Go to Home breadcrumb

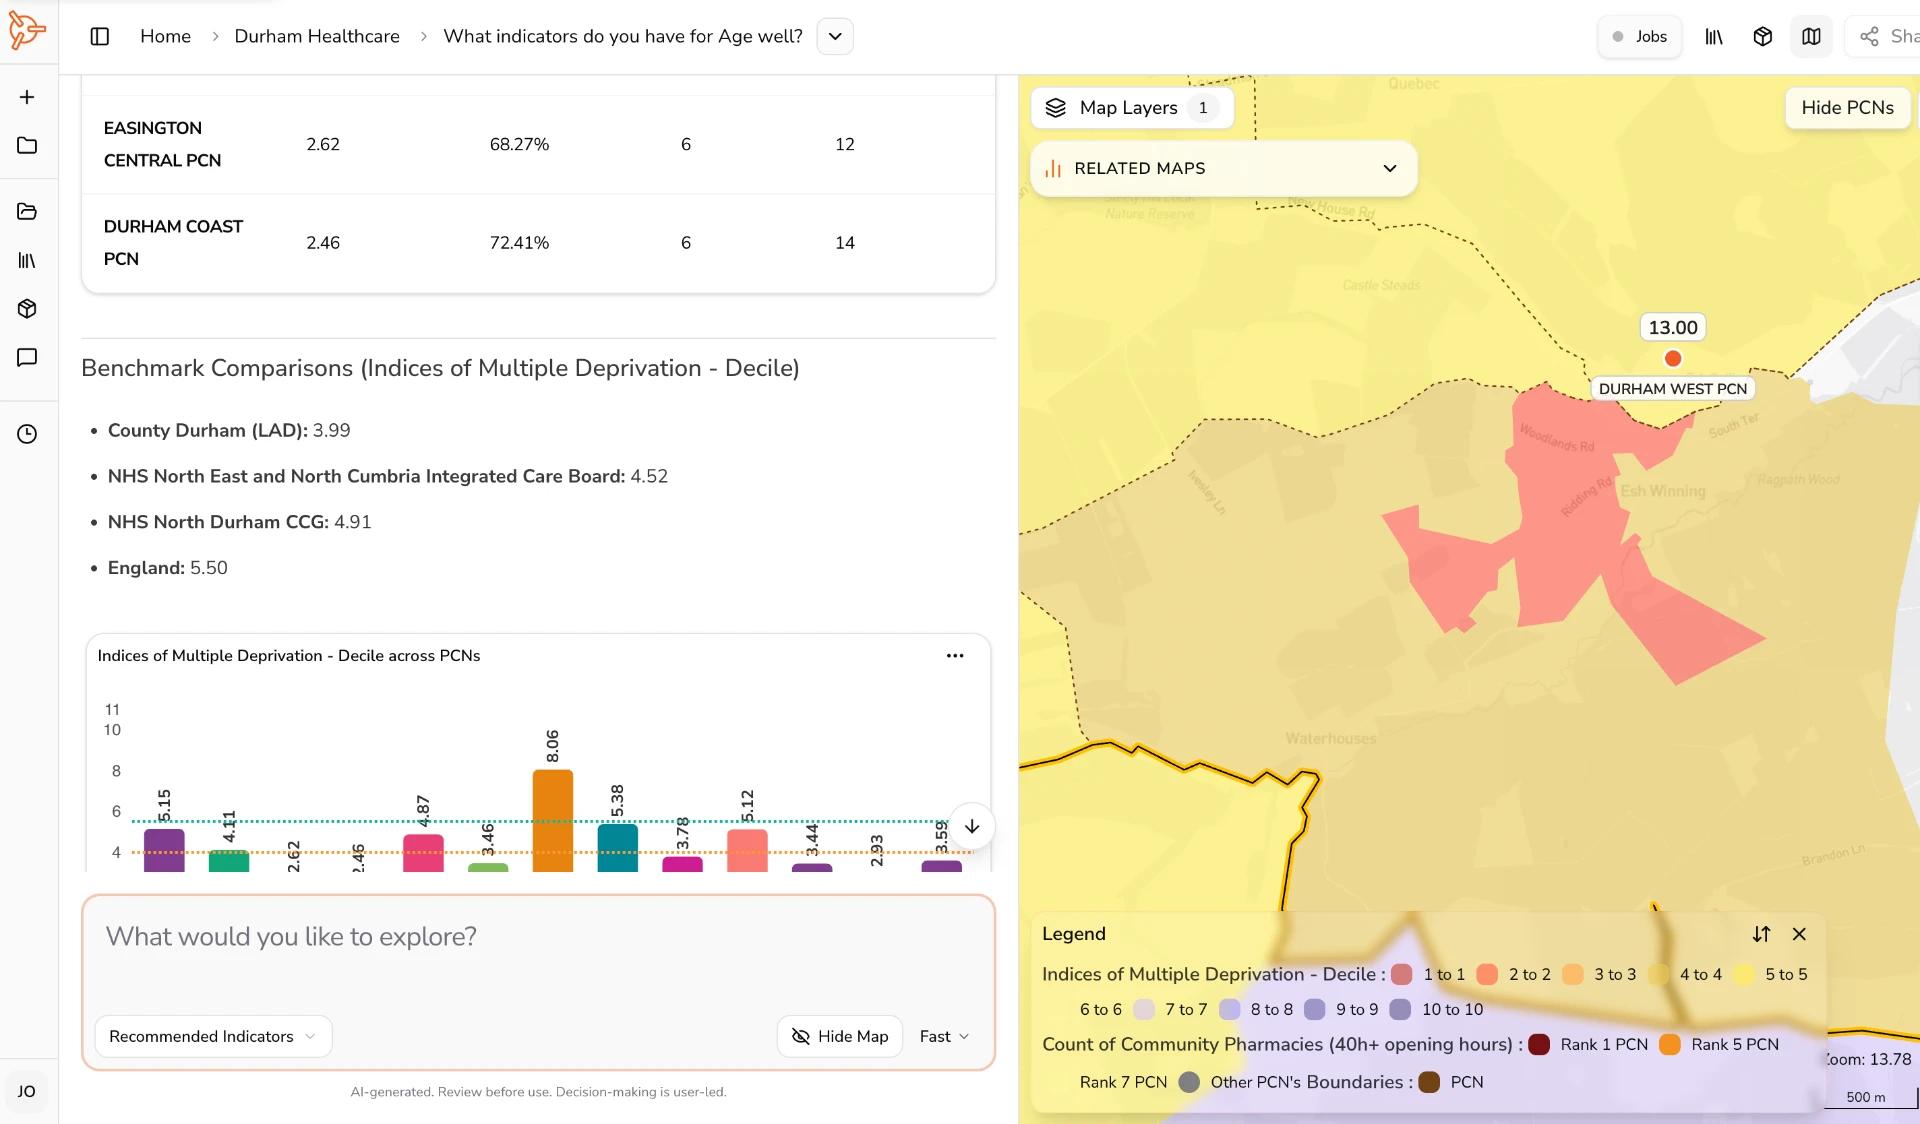point(165,37)
